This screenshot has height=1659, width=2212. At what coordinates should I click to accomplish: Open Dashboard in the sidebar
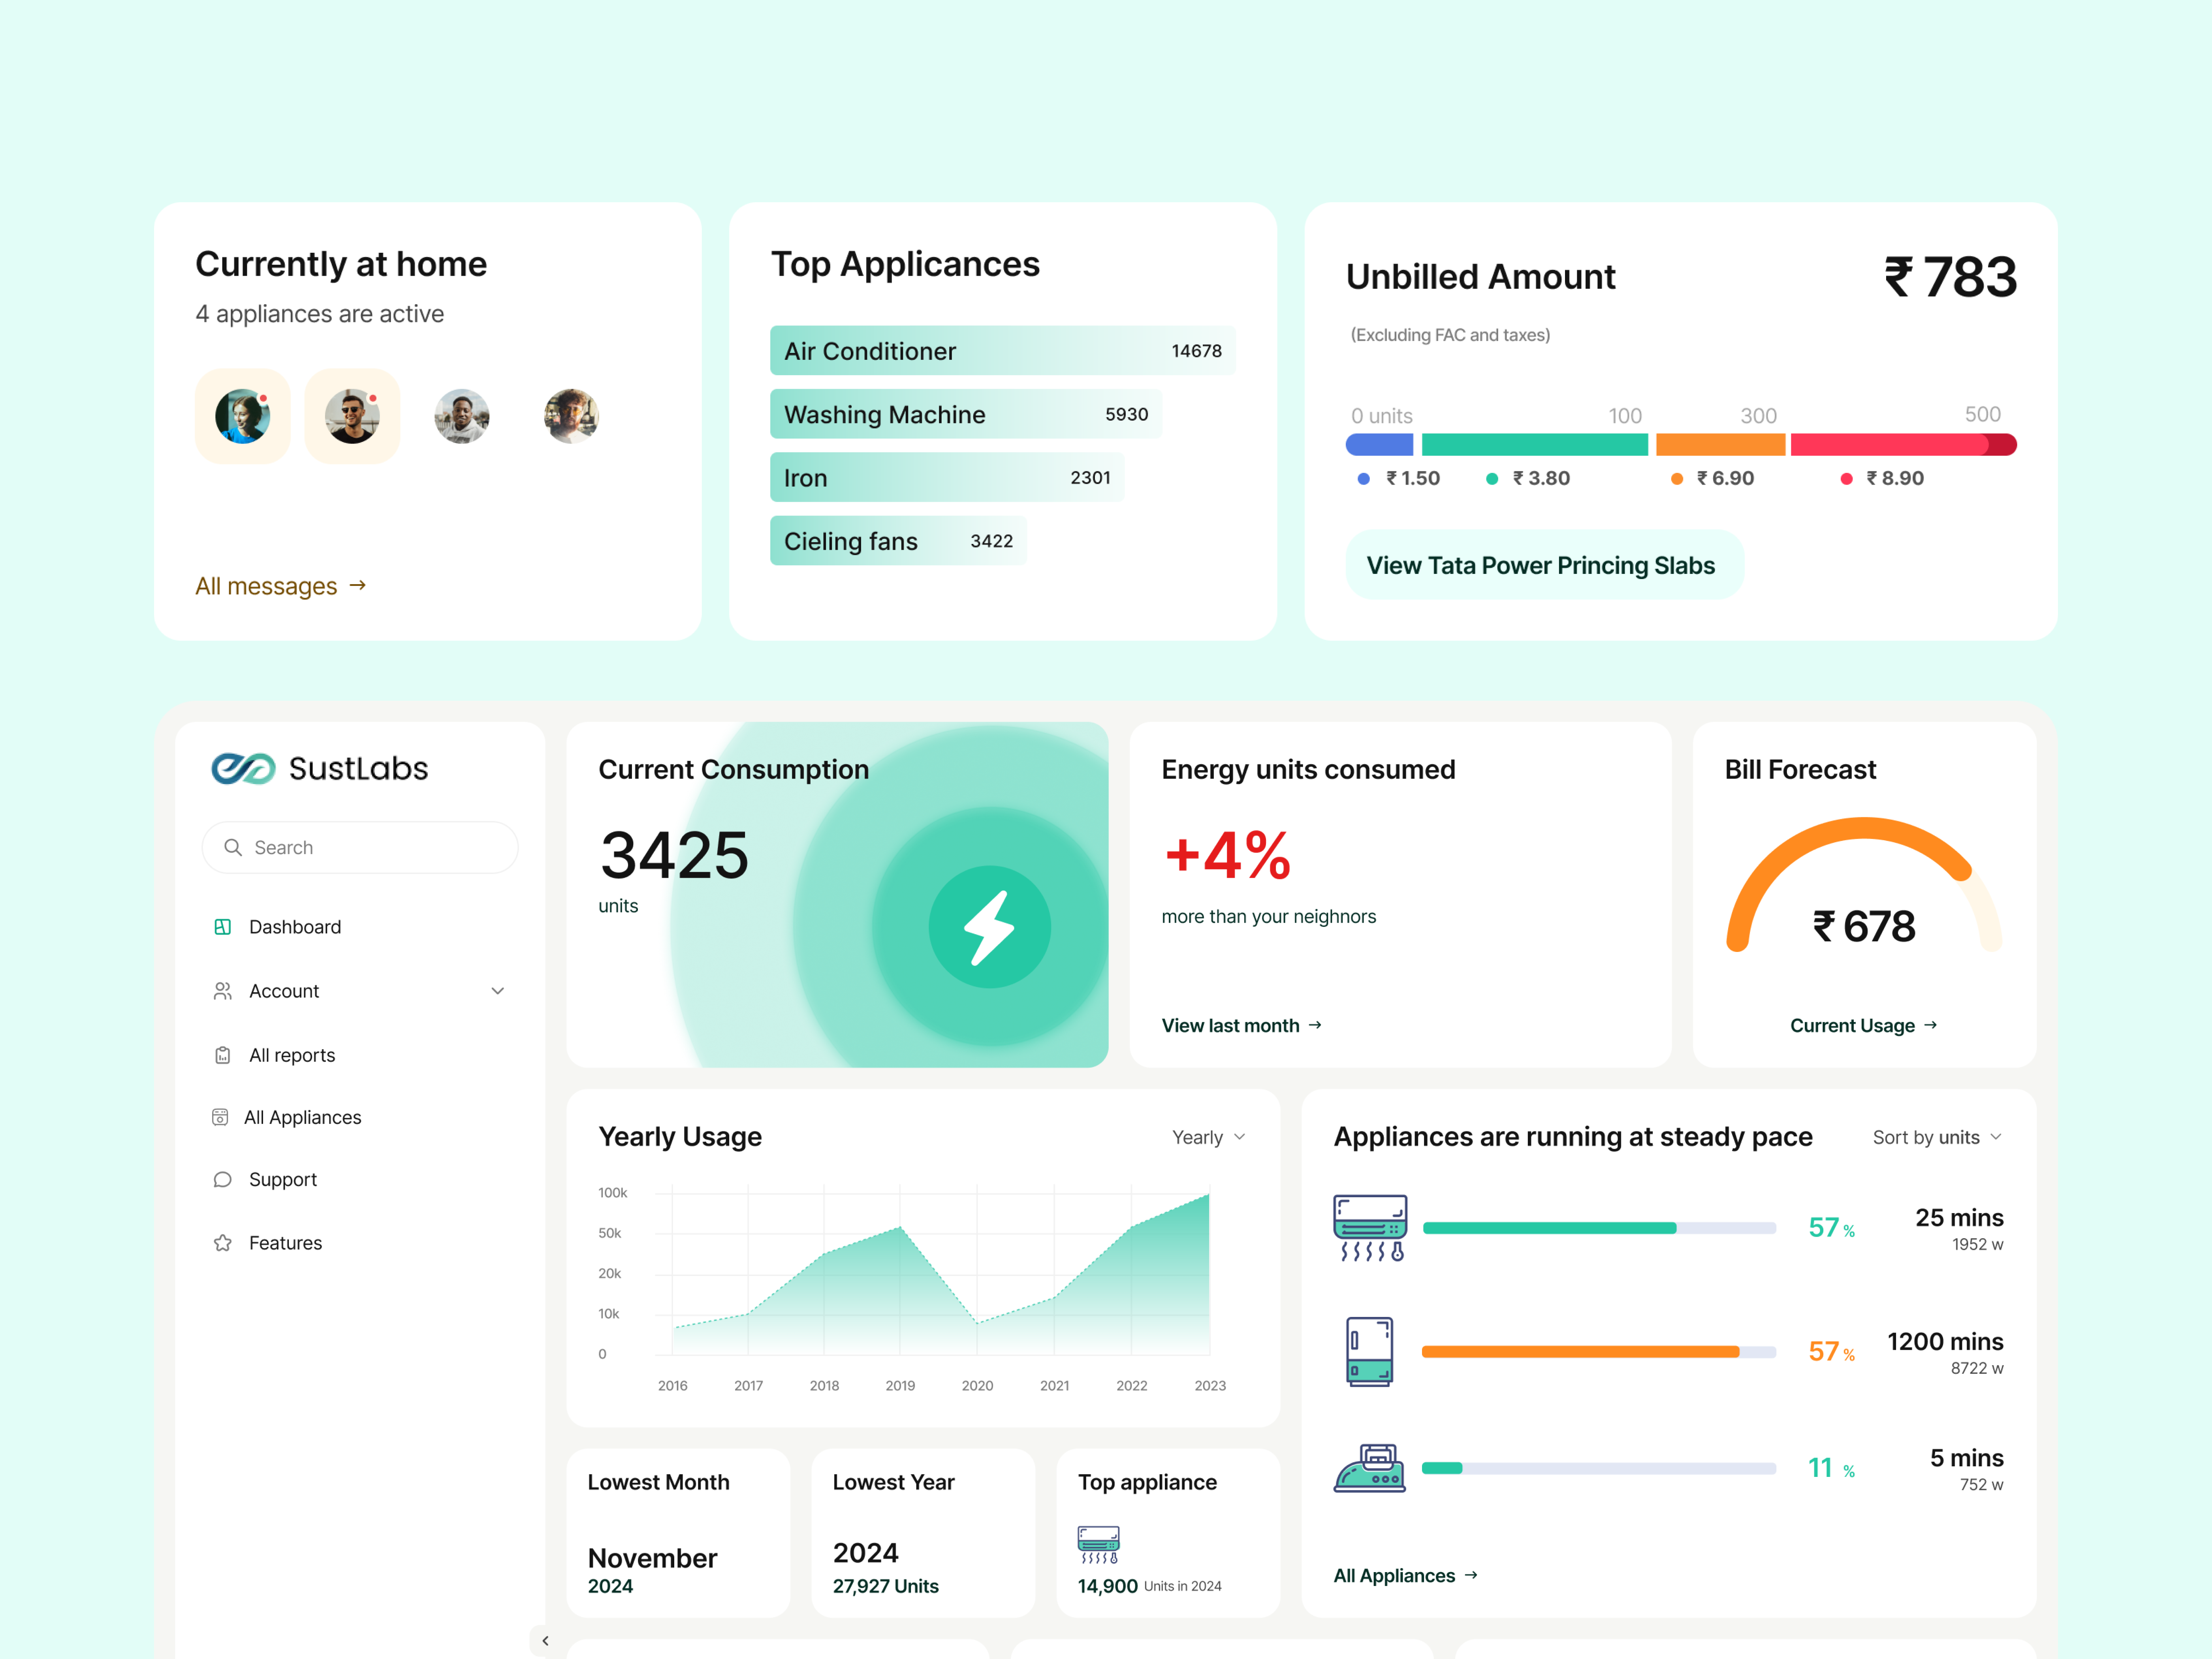[295, 927]
